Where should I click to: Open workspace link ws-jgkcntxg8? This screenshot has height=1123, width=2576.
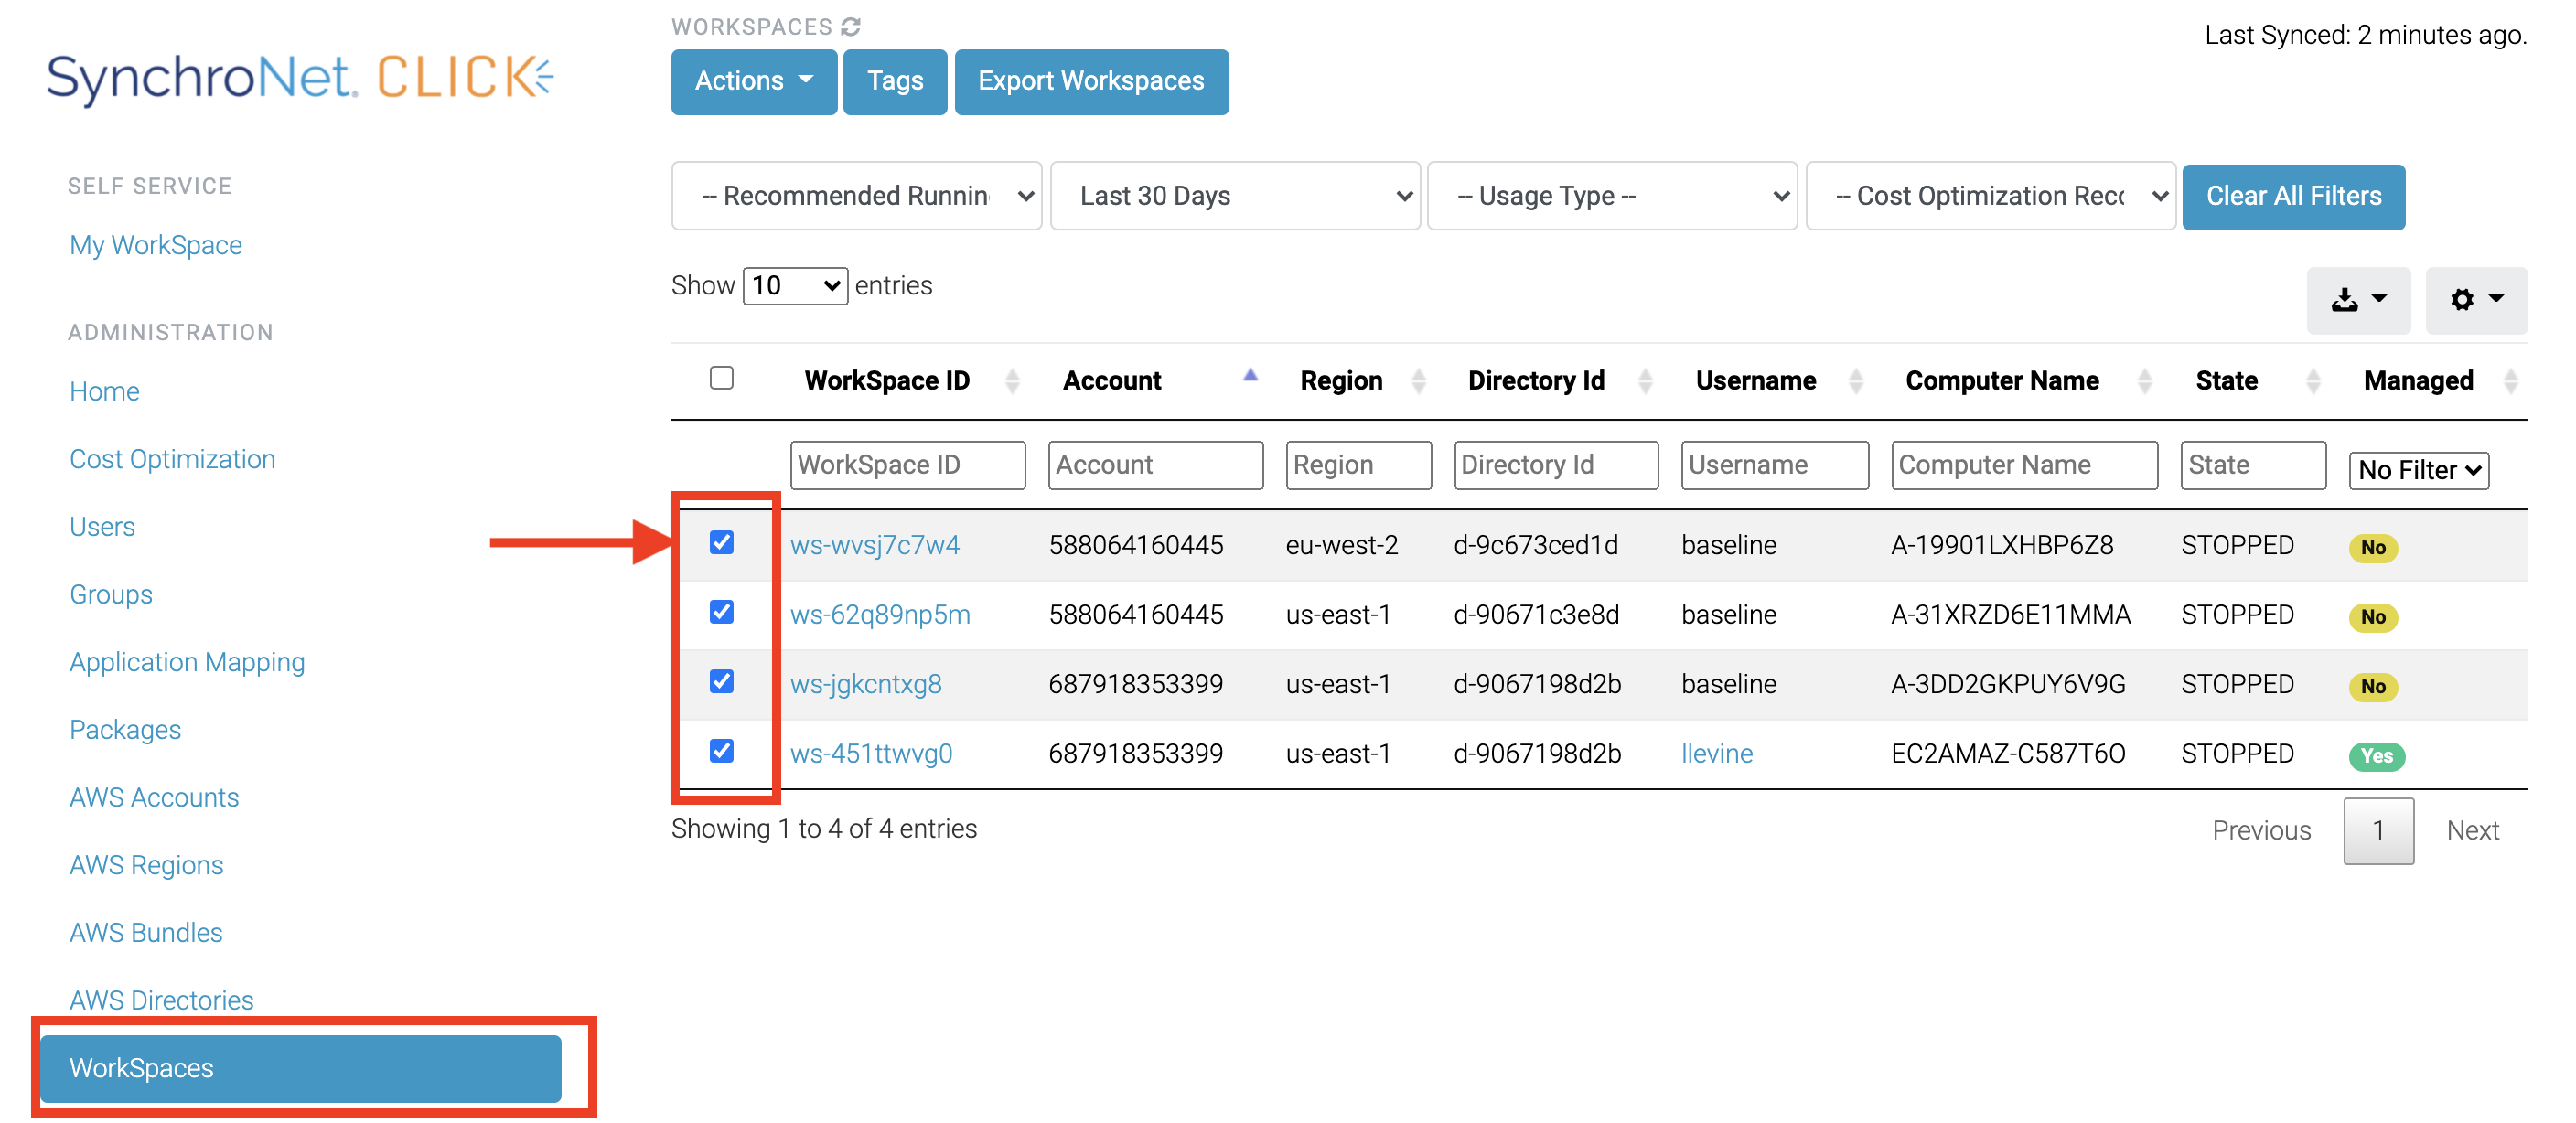click(866, 684)
